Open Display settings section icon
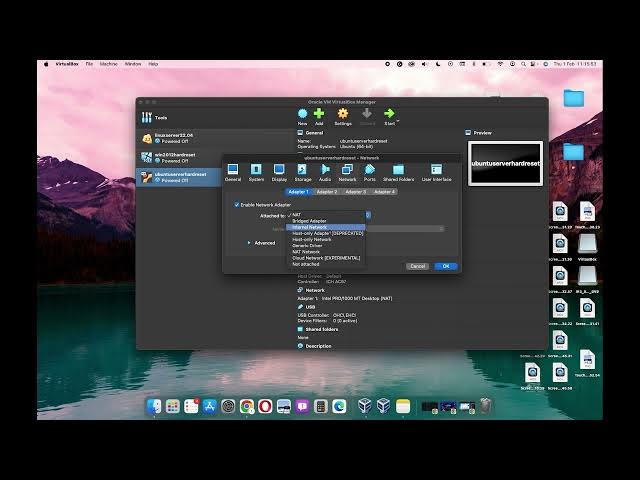The image size is (640, 480). (x=279, y=169)
